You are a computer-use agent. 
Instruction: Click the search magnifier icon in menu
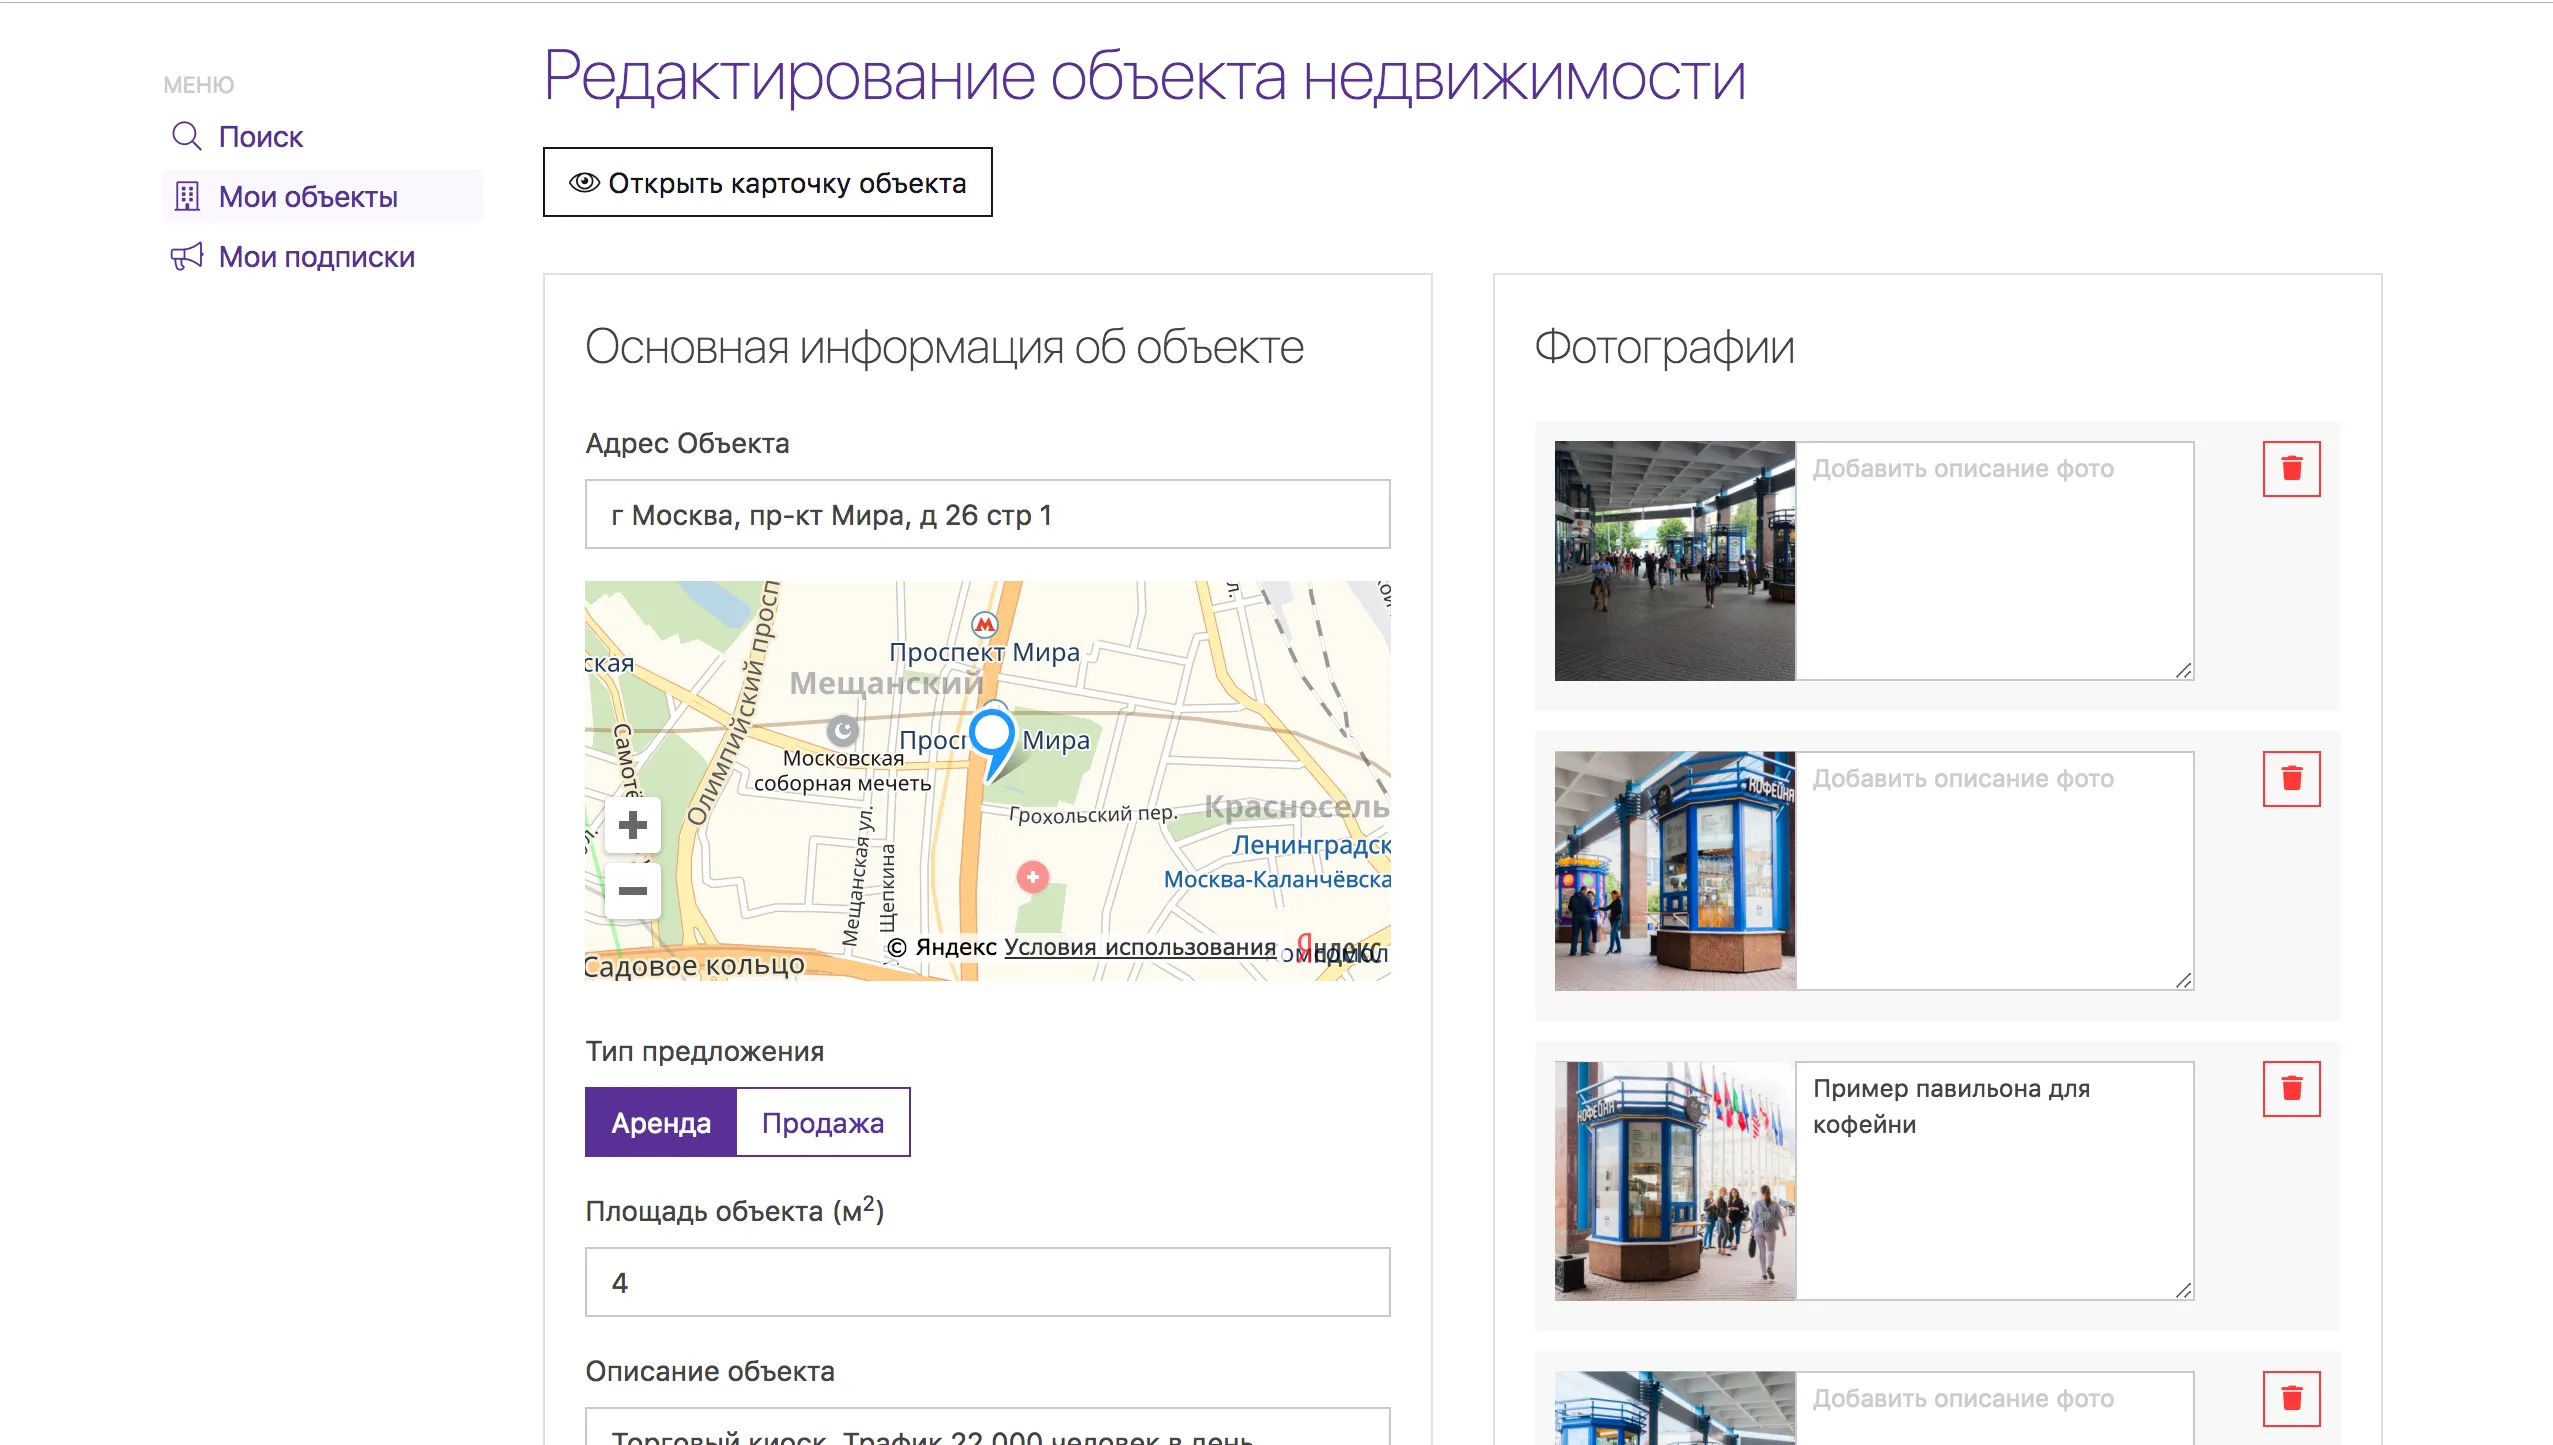pyautogui.click(x=186, y=136)
